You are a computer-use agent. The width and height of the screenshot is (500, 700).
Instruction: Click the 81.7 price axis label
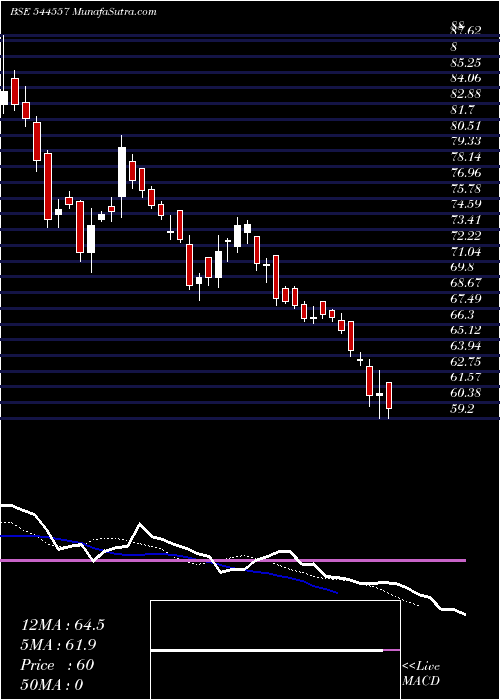[x=462, y=110]
